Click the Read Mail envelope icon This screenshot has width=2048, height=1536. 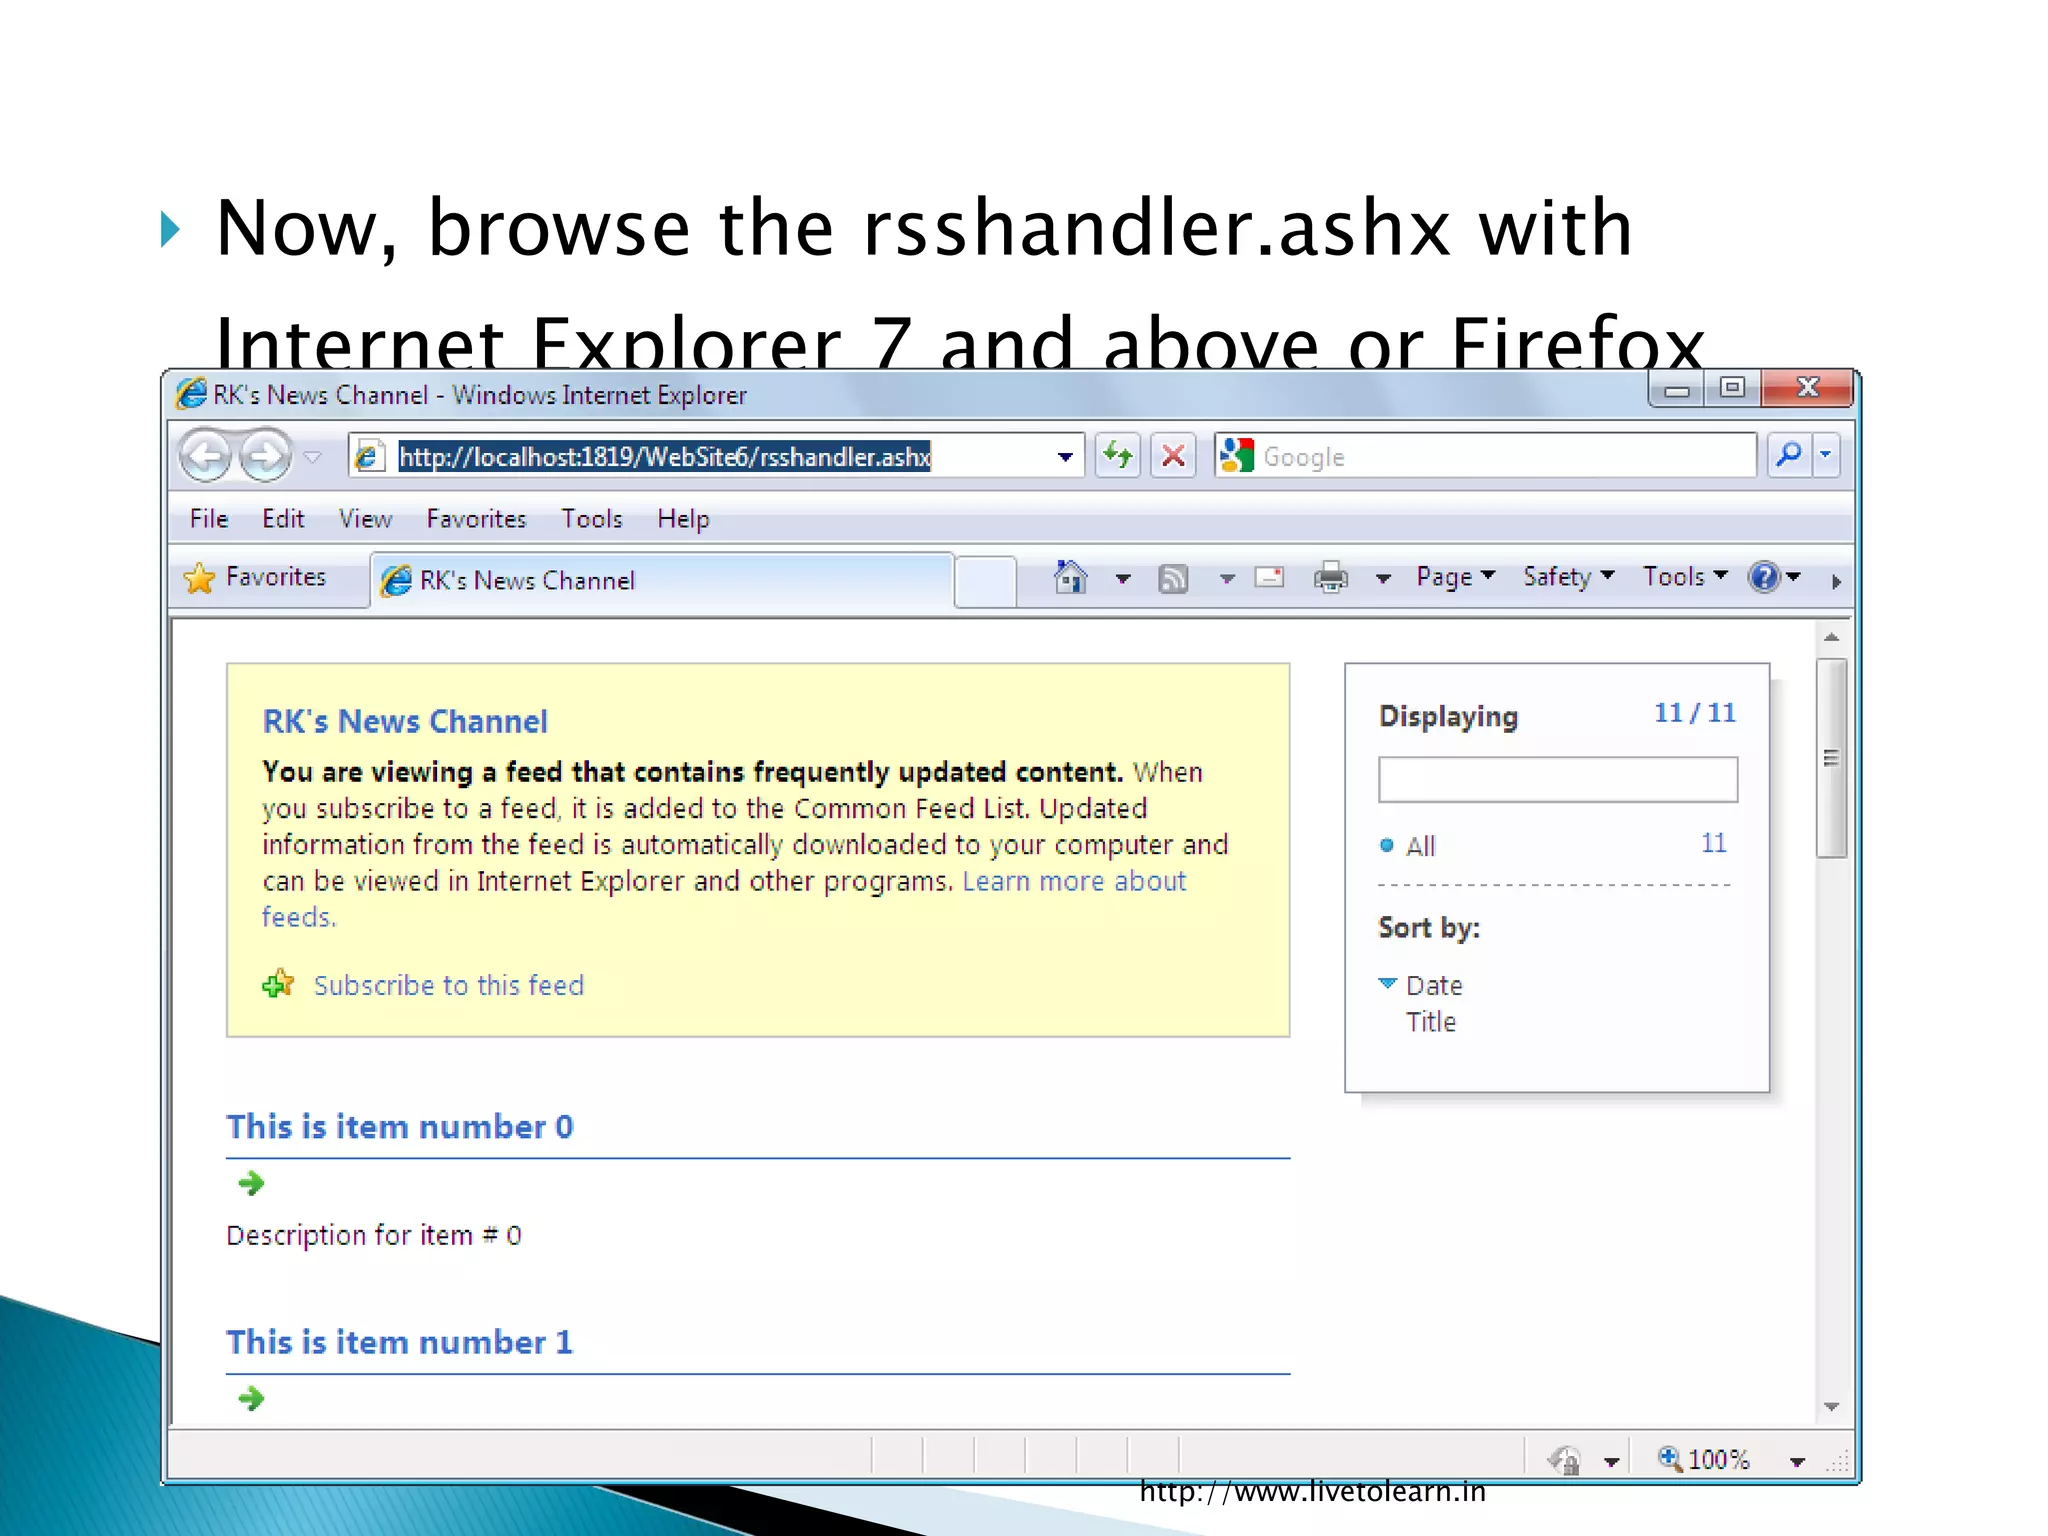coord(1269,577)
